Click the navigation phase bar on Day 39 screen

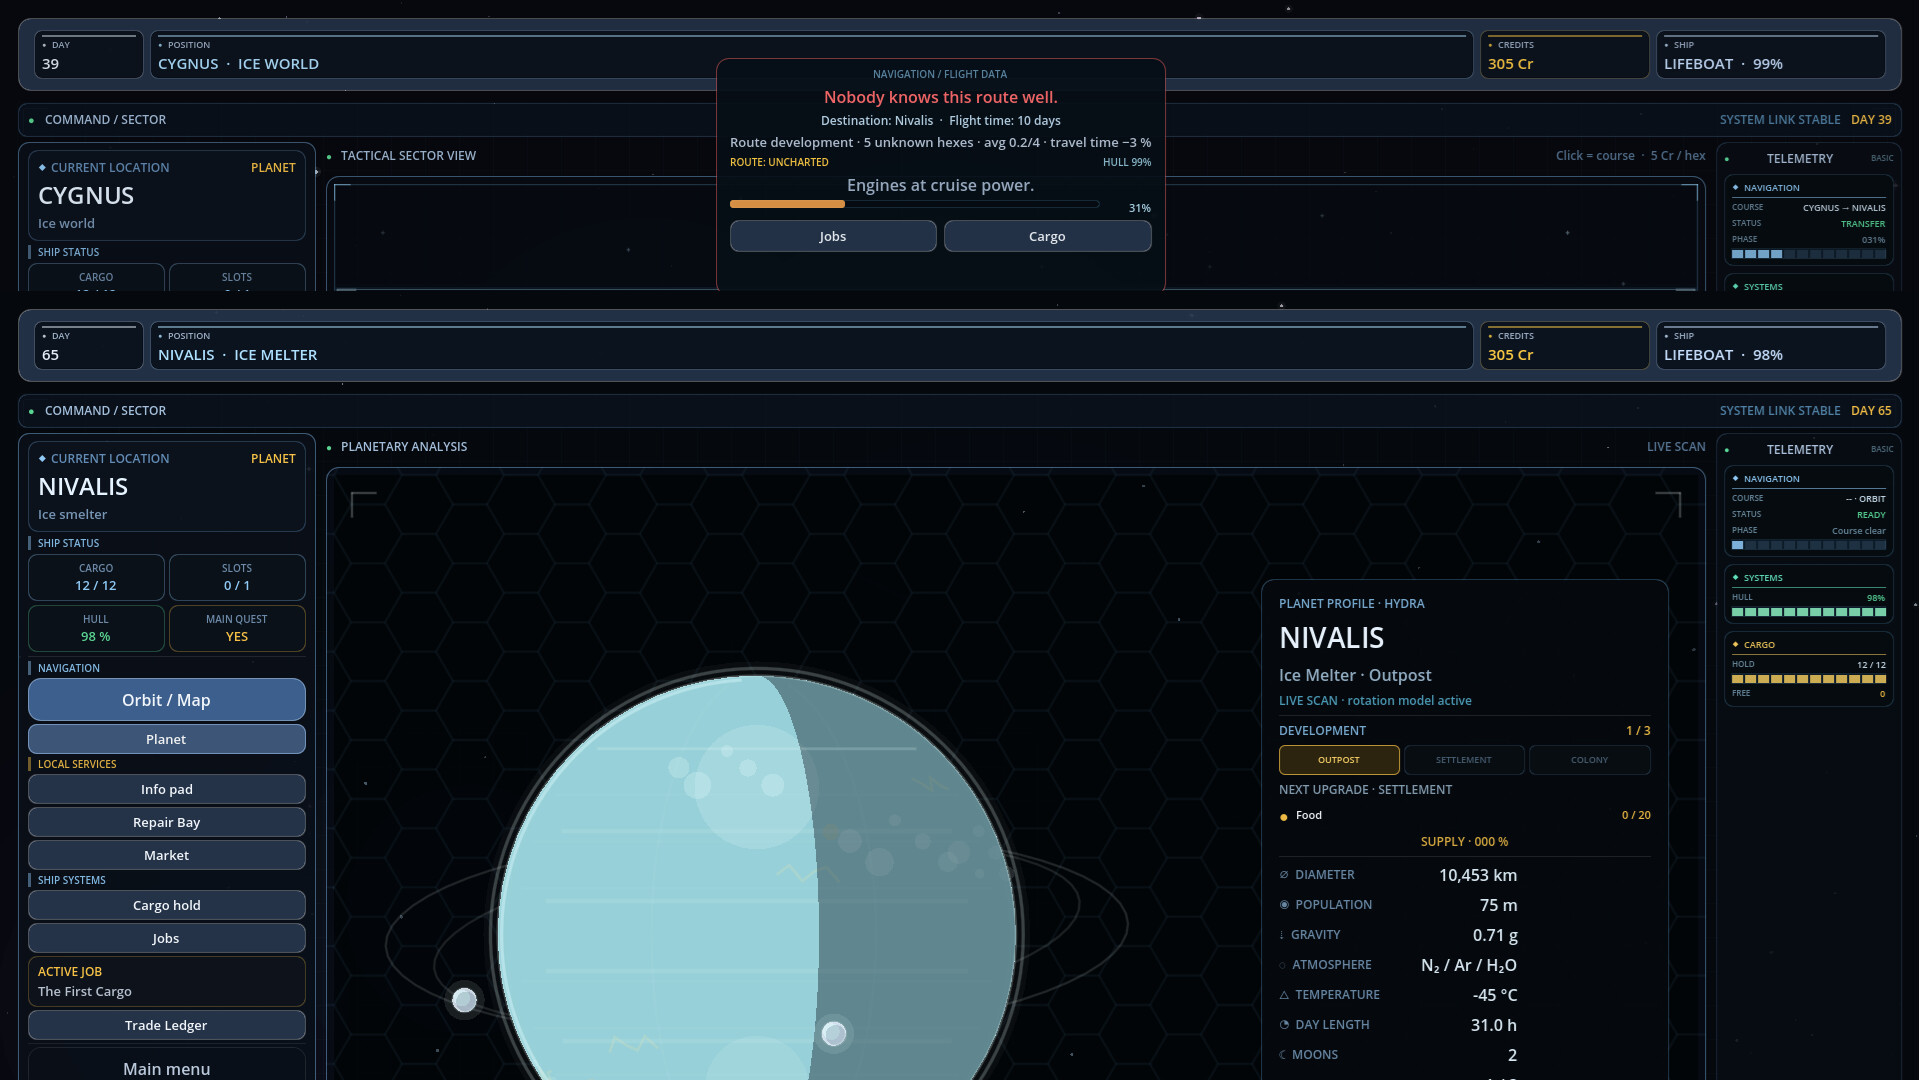pyautogui.click(x=1809, y=254)
